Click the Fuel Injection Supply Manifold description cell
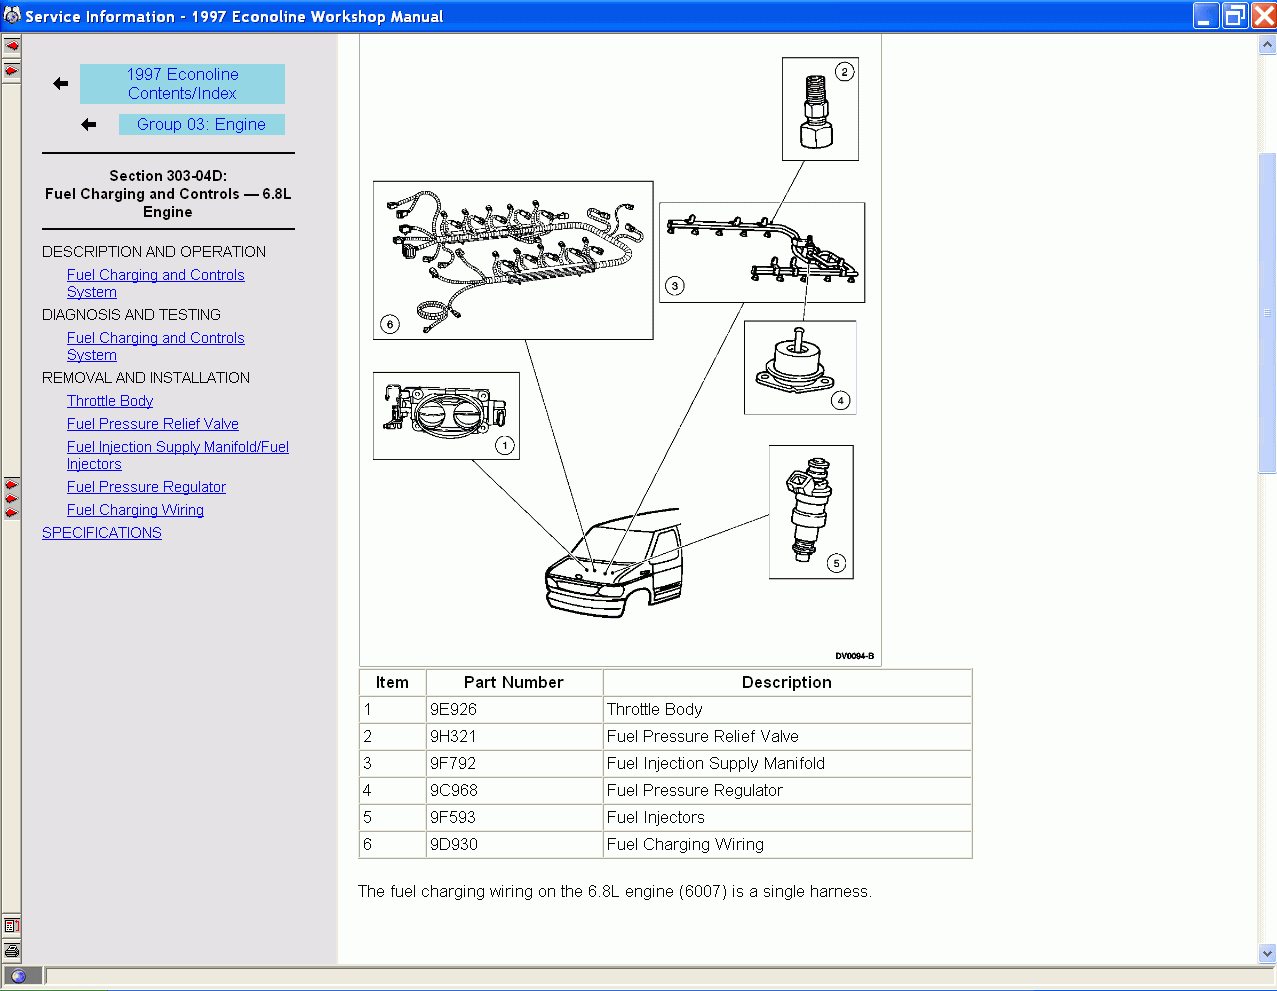Screen dimensions: 1277x991 [x=787, y=763]
